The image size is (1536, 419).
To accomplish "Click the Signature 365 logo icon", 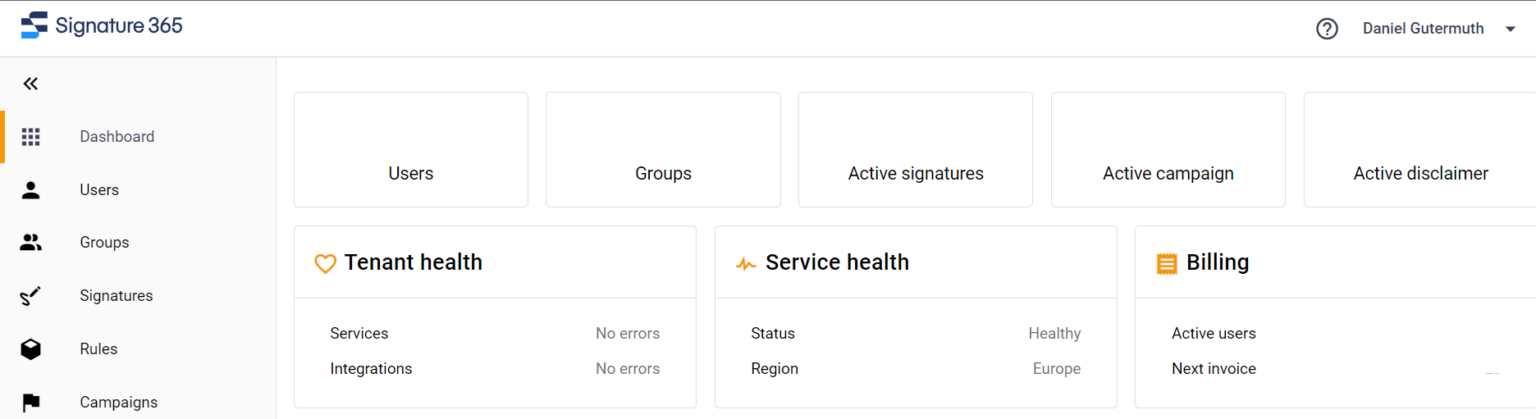I will [35, 26].
